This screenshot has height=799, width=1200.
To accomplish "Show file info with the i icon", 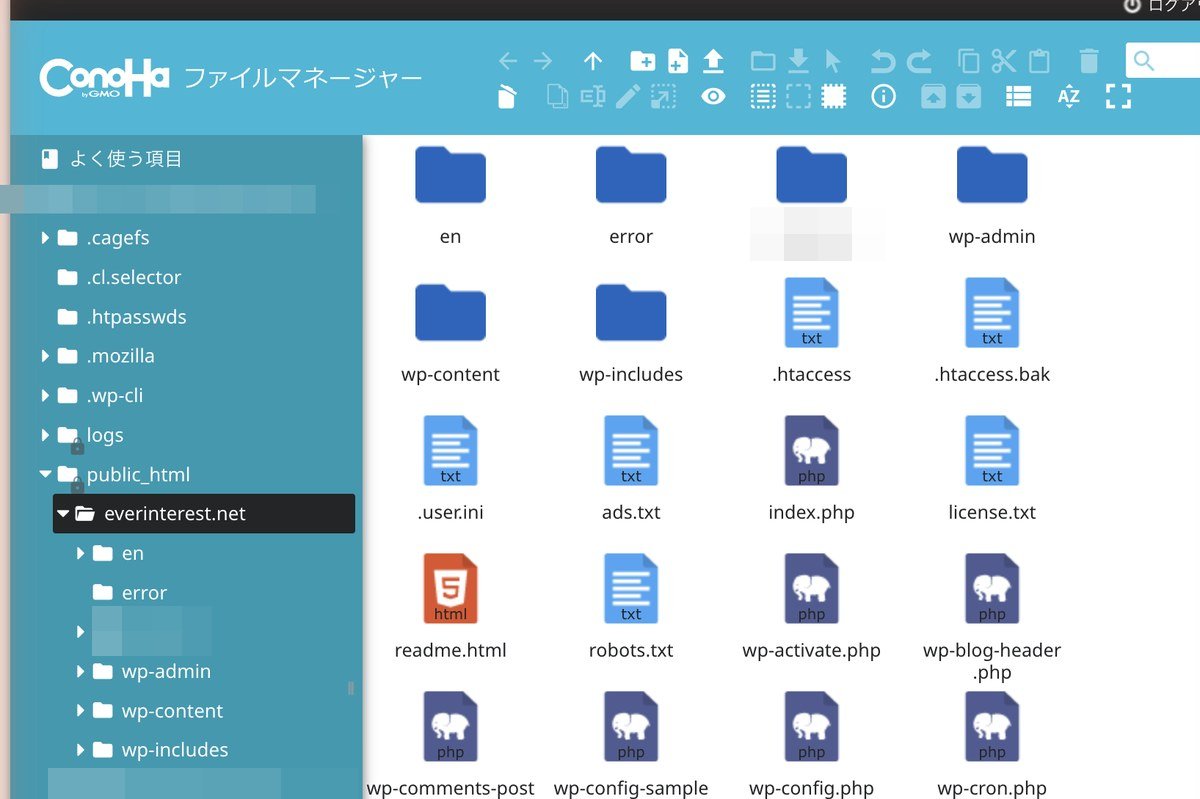I will pyautogui.click(x=883, y=97).
